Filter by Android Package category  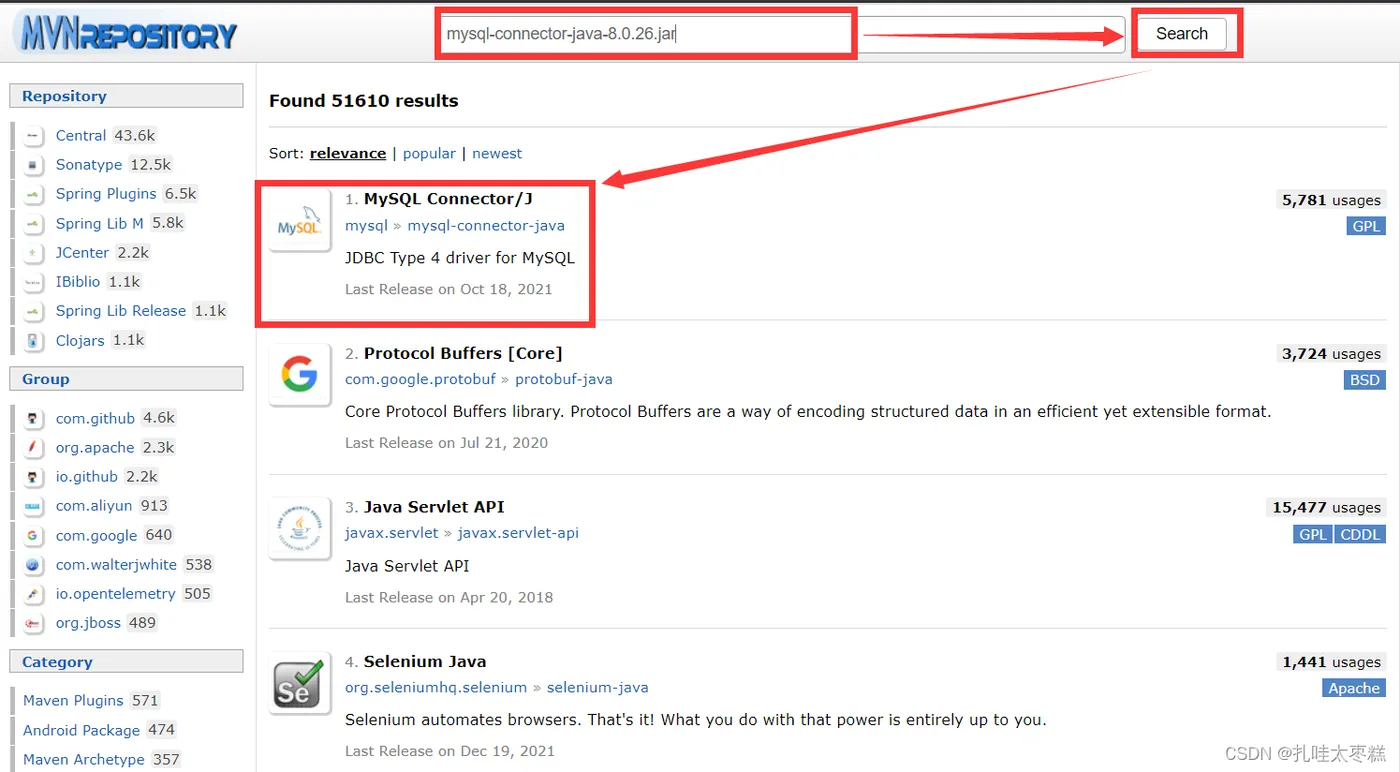coord(81,730)
